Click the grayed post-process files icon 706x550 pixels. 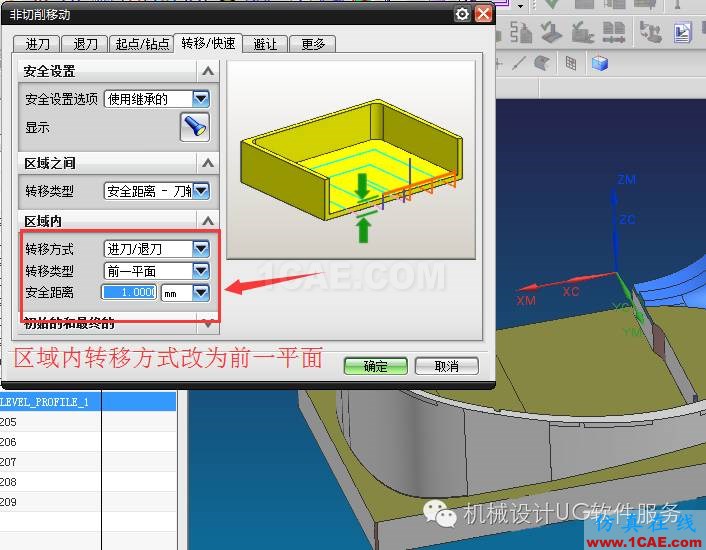[613, 32]
